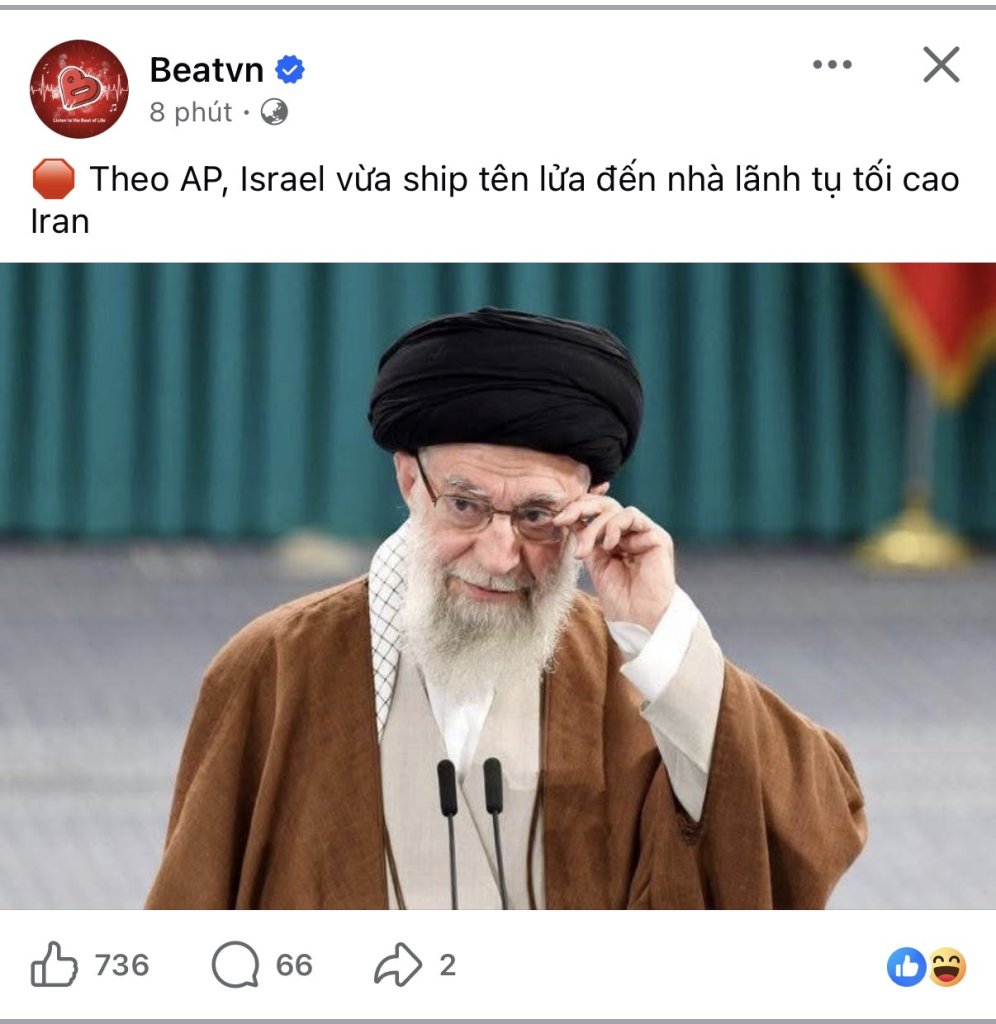Close the post with the X

pos(941,64)
